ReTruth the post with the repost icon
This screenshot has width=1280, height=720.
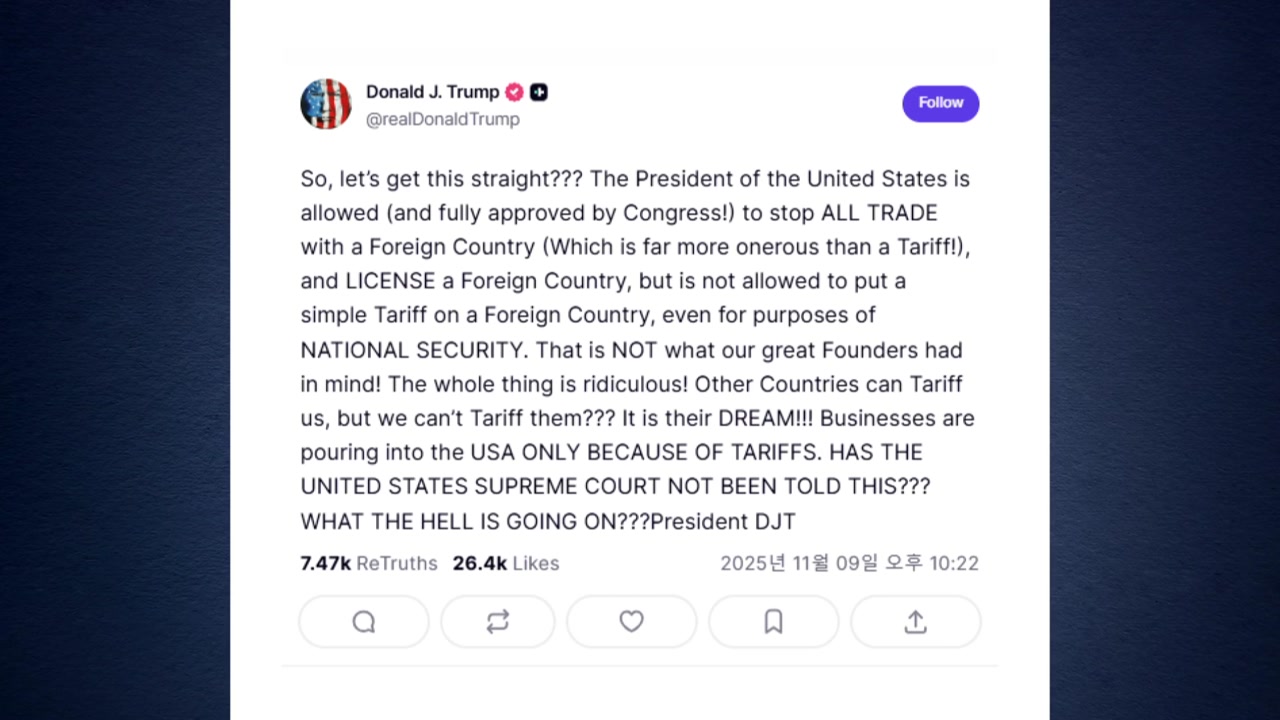(x=498, y=622)
